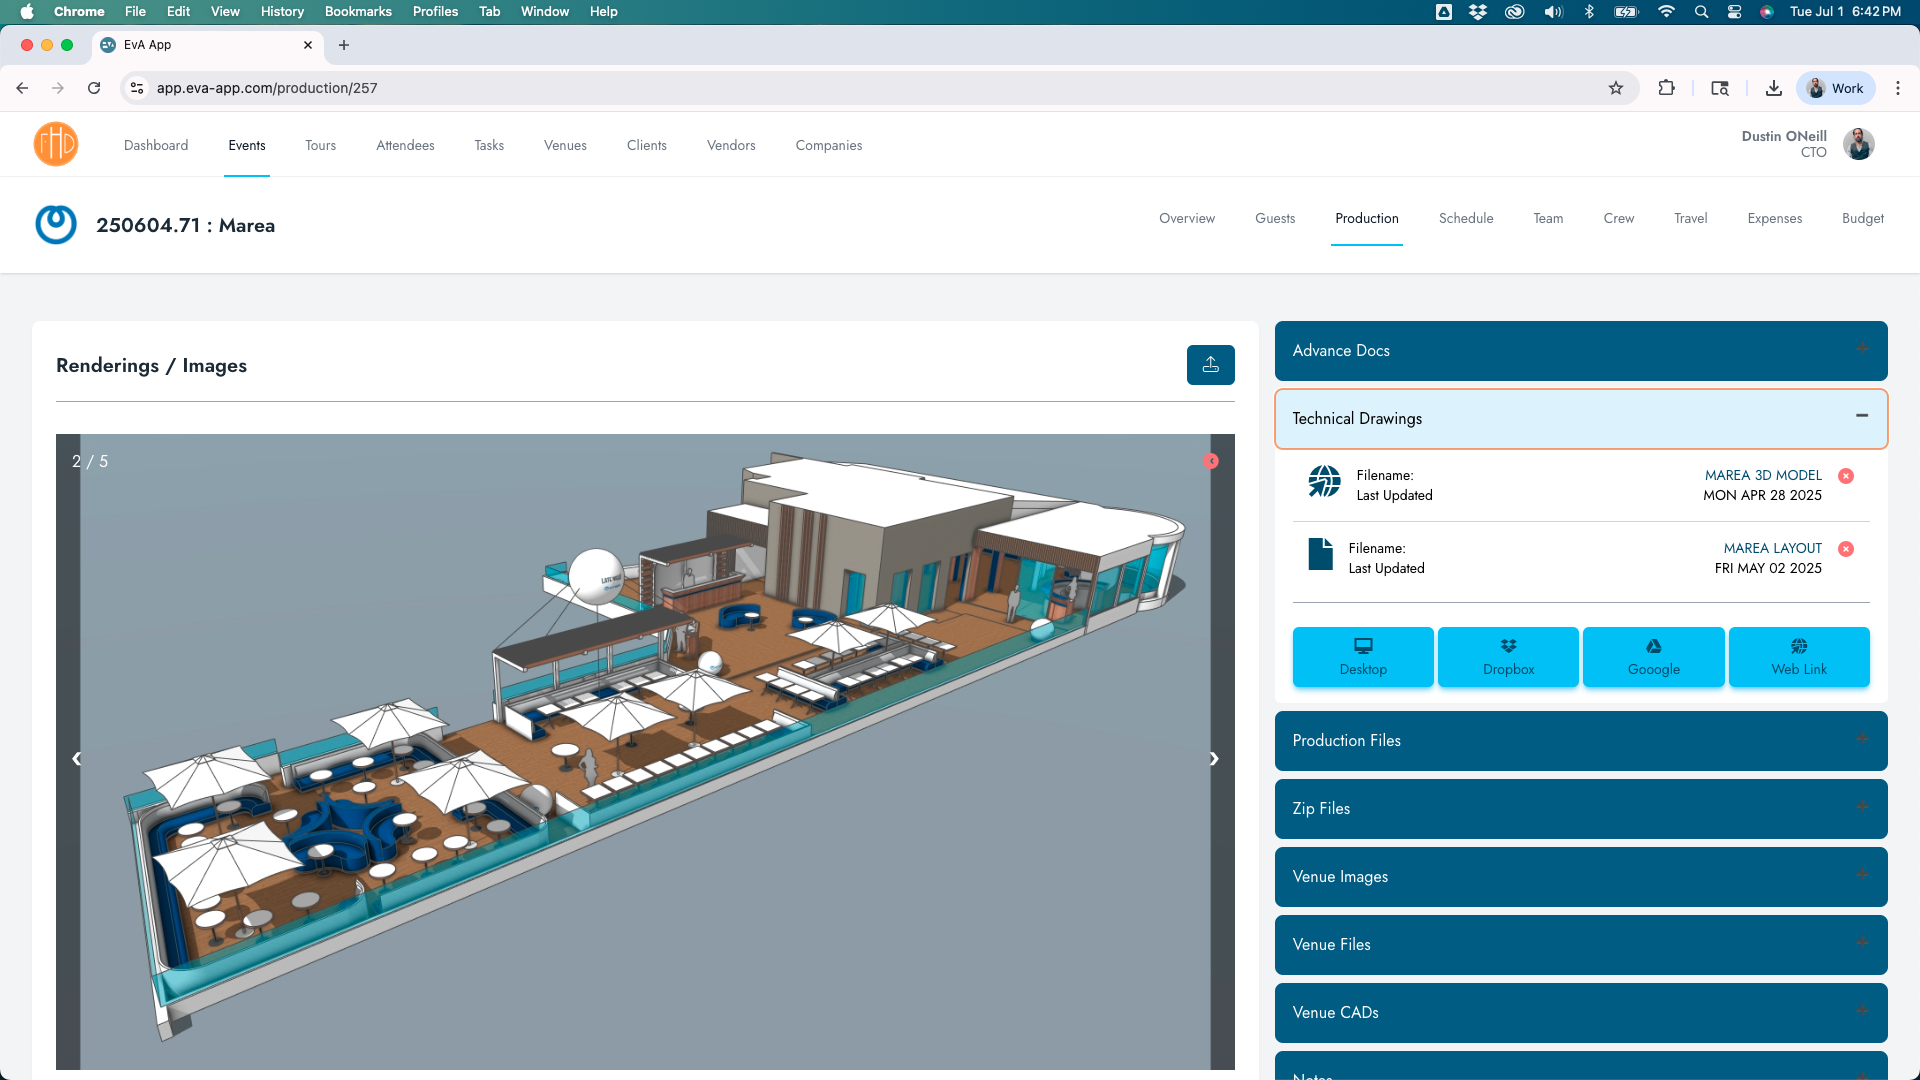The image size is (1920, 1080).
Task: Bookmark this page with the star icon
Action: [1616, 88]
